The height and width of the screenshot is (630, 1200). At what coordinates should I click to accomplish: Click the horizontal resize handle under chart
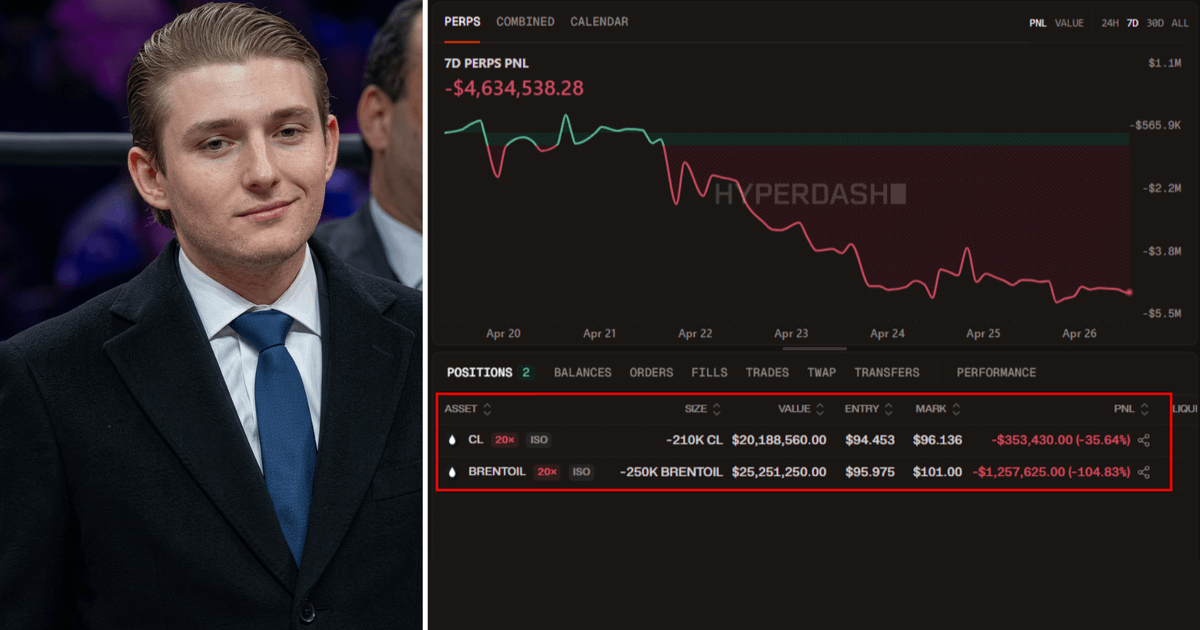pyautogui.click(x=815, y=349)
